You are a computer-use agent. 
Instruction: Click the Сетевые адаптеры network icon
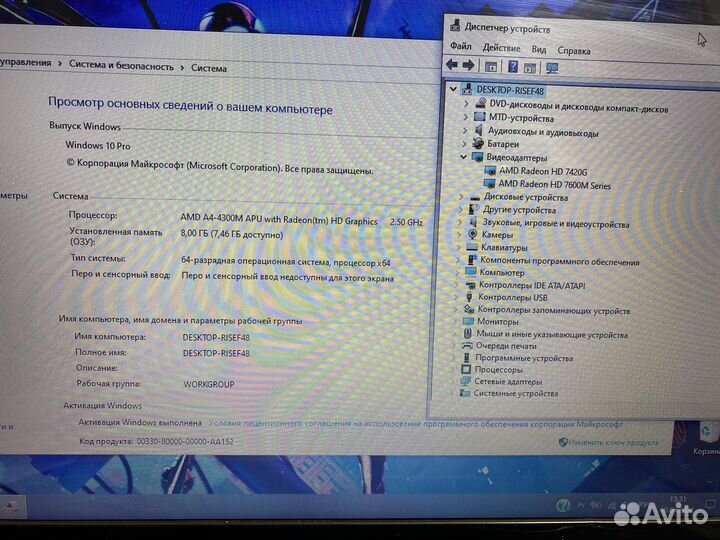click(x=466, y=381)
